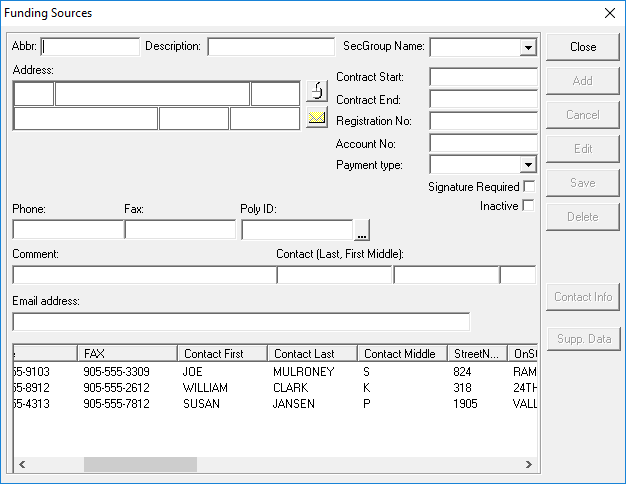Click the Phone input field
Image resolution: width=626 pixels, height=484 pixels.
68,230
